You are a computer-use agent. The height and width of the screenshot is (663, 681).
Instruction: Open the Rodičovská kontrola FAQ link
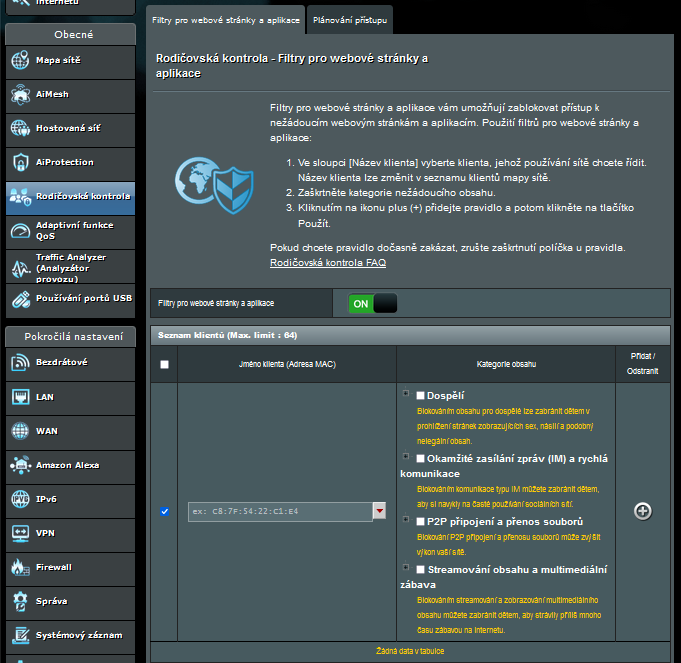click(327, 263)
